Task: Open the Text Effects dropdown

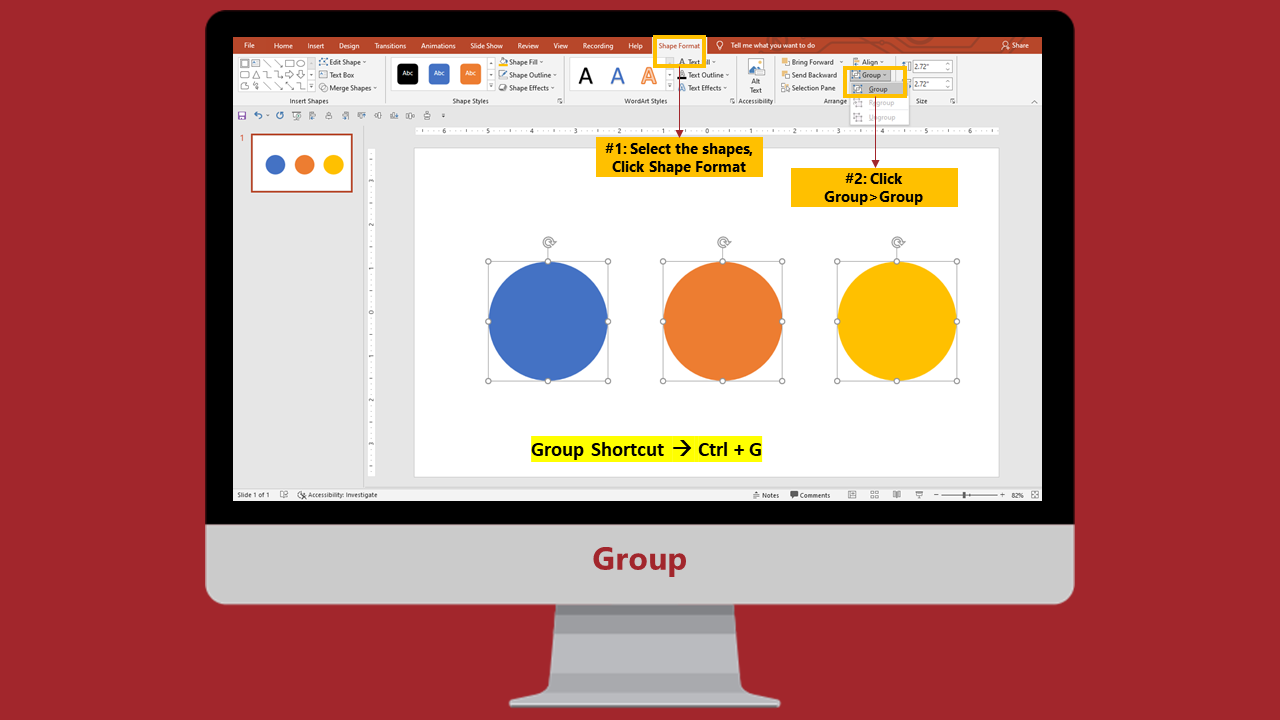Action: tap(703, 88)
